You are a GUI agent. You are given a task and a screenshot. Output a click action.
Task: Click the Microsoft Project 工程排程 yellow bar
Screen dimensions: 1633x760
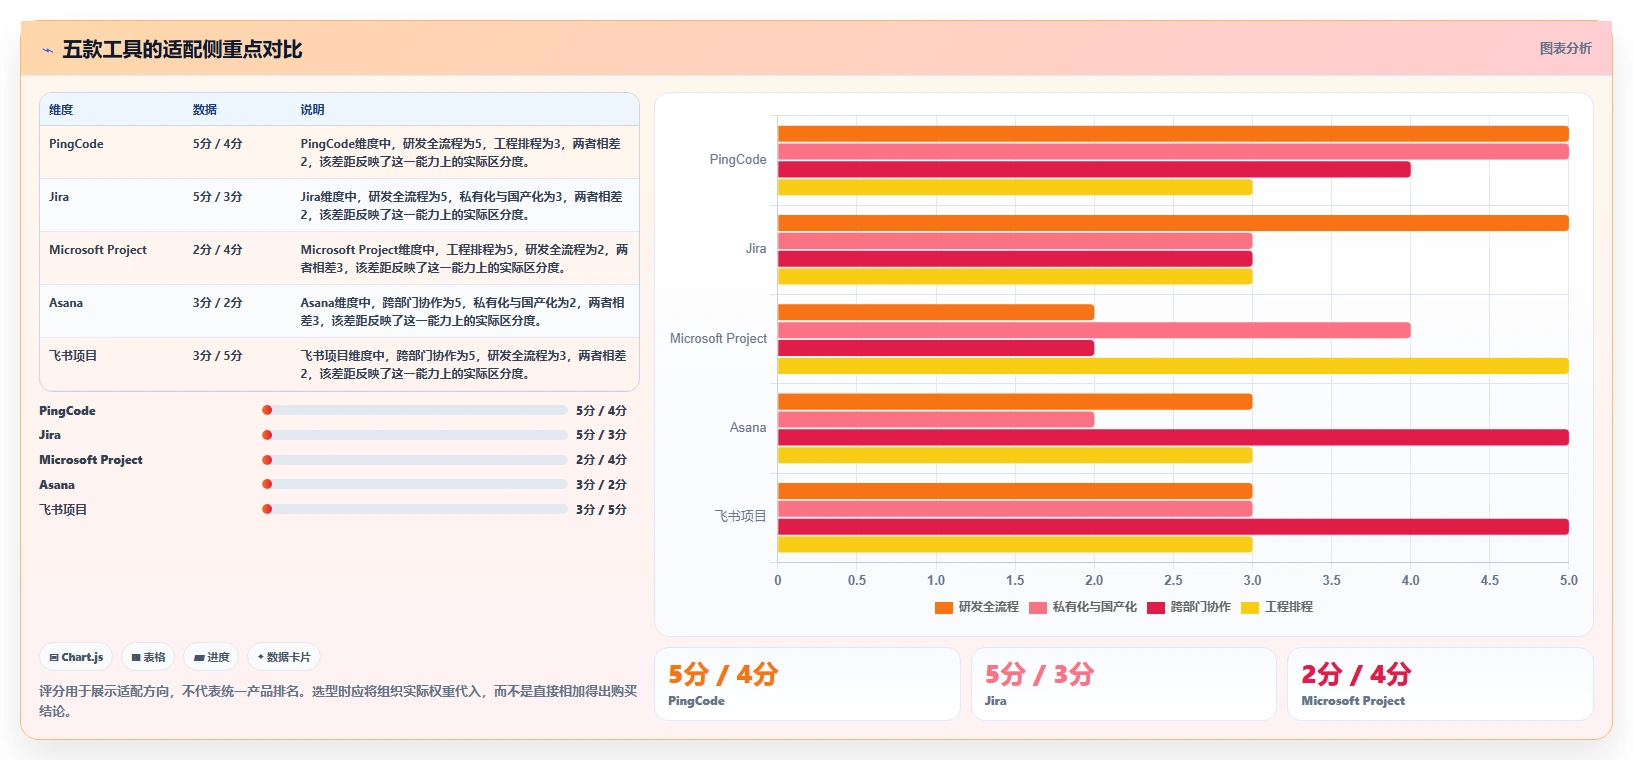click(1173, 366)
